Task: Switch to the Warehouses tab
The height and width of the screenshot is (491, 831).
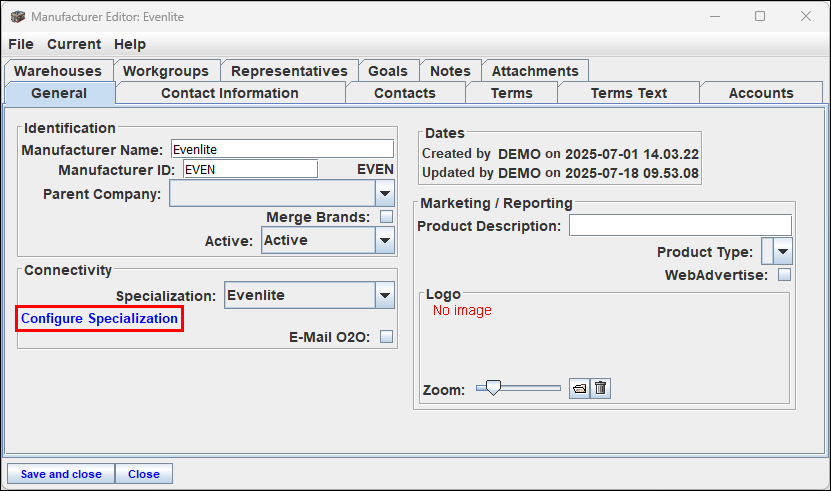Action: tap(58, 71)
